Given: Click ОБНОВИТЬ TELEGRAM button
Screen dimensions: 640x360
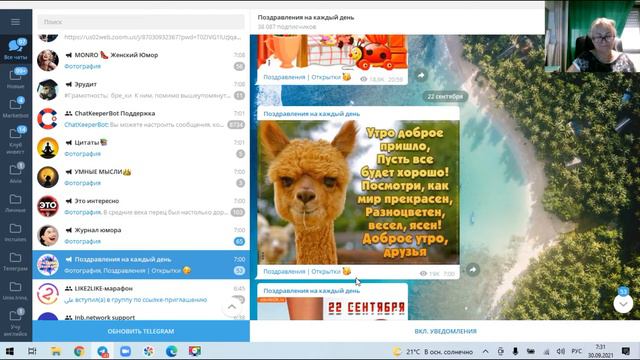Looking at the screenshot, I should click(x=141, y=331).
